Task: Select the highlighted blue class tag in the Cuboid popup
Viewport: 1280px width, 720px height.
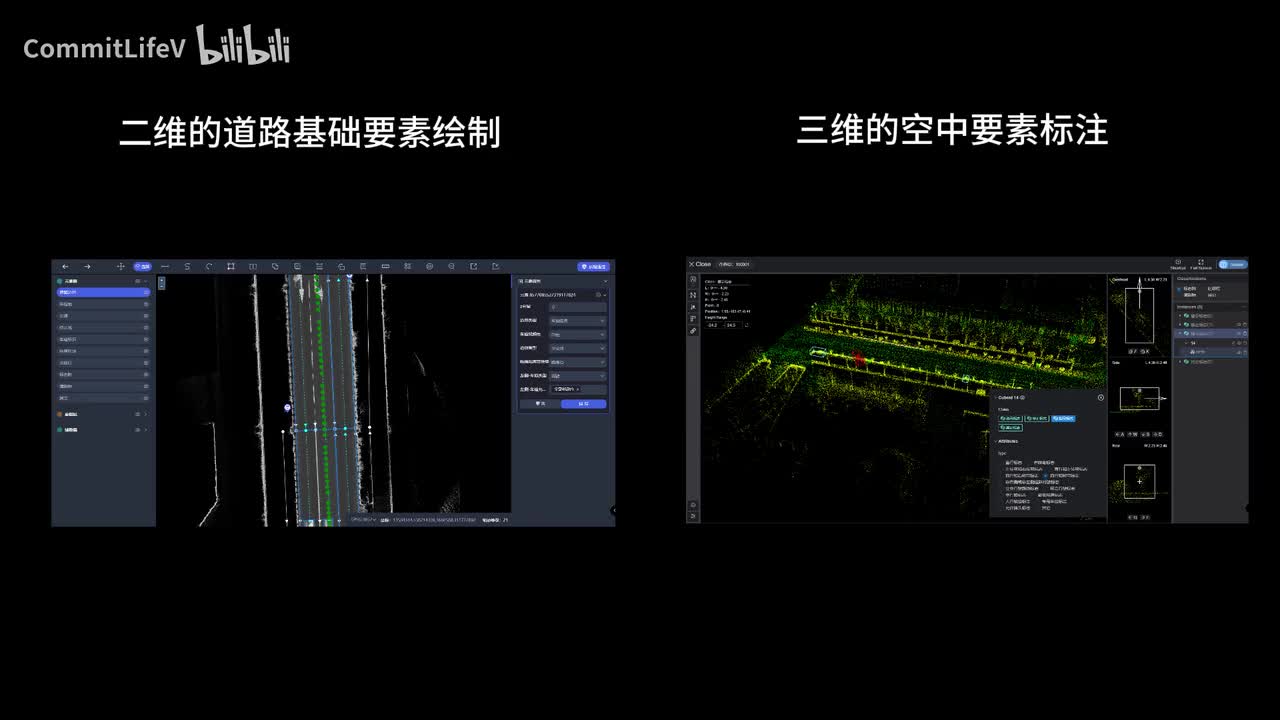Action: 1063,418
